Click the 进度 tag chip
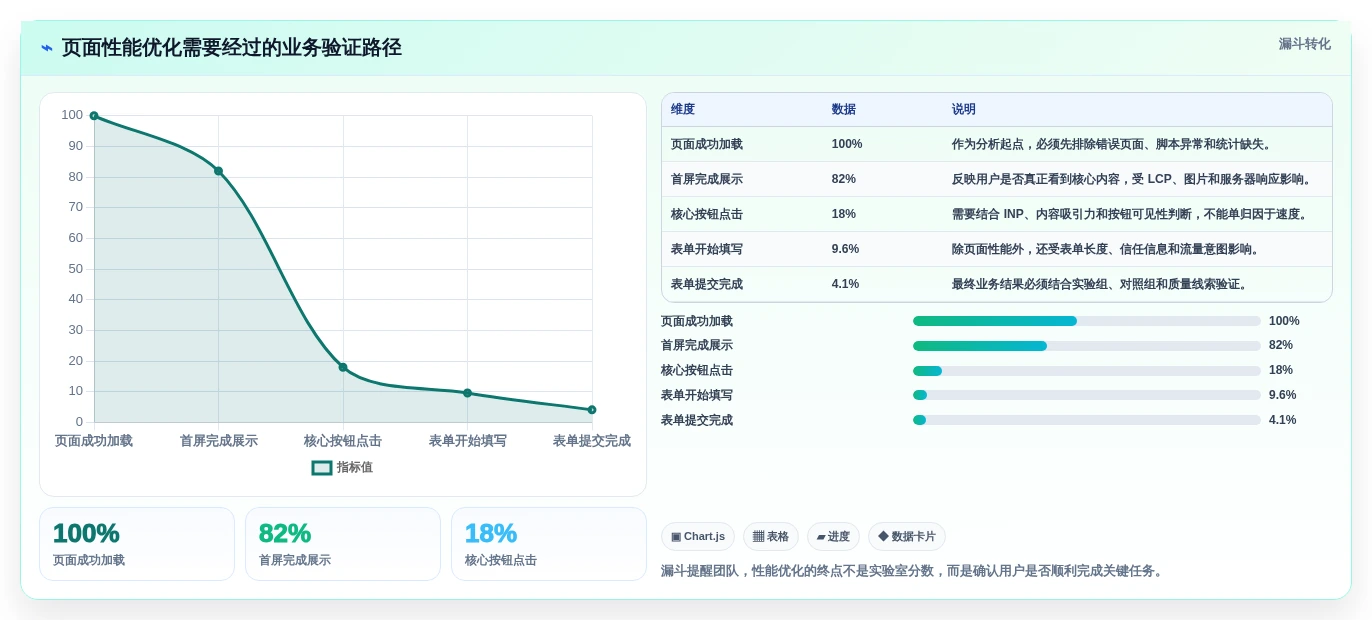This screenshot has width=1372, height=620. (833, 537)
